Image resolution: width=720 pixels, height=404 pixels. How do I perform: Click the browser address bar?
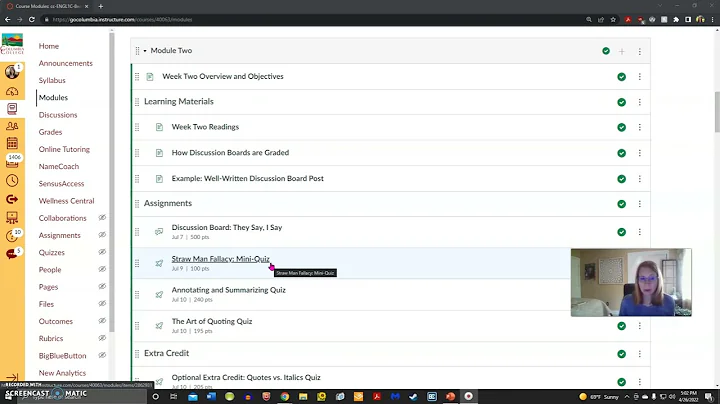(312, 20)
